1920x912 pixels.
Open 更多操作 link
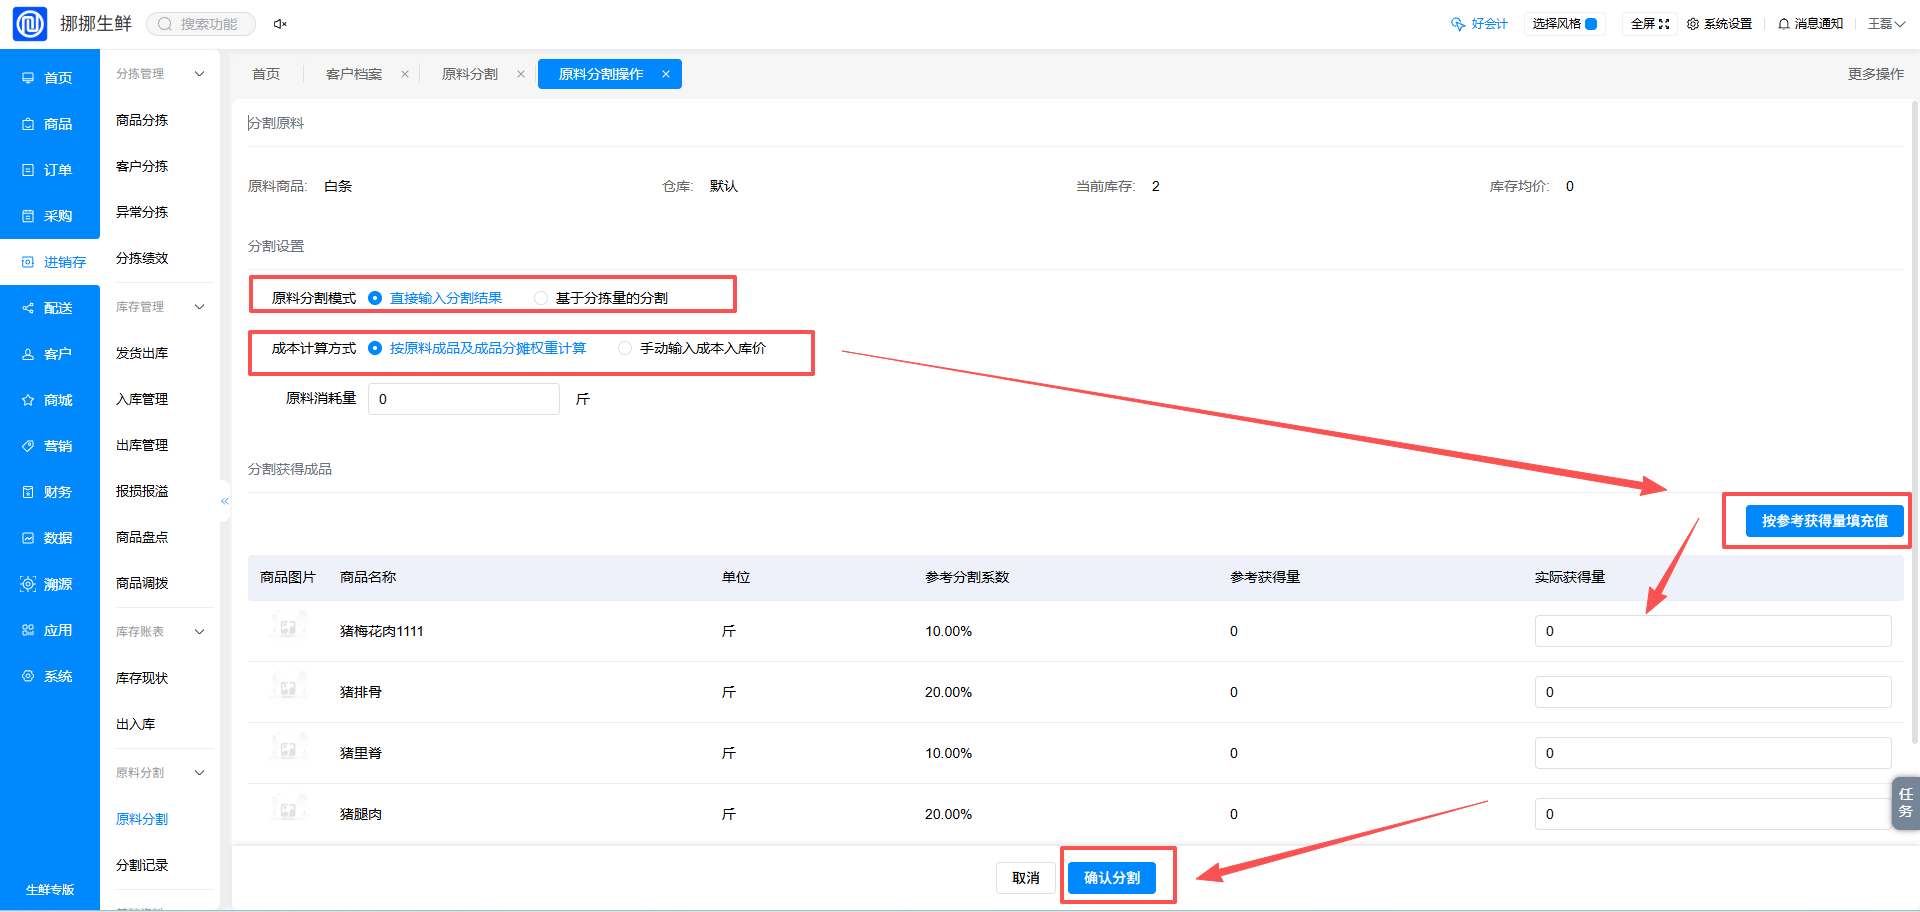pyautogui.click(x=1876, y=74)
